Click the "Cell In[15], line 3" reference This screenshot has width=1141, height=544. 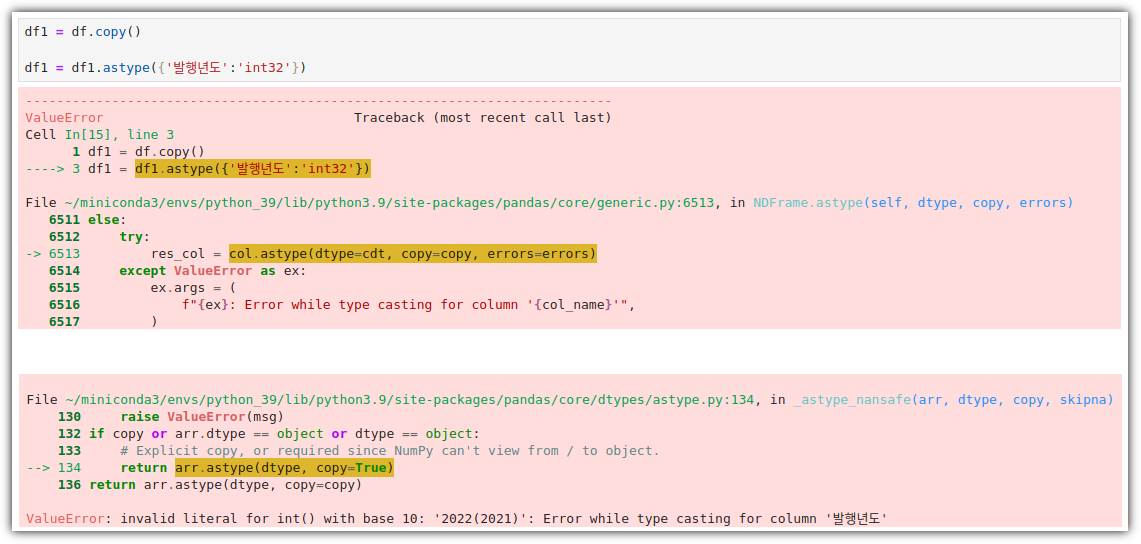coord(100,135)
